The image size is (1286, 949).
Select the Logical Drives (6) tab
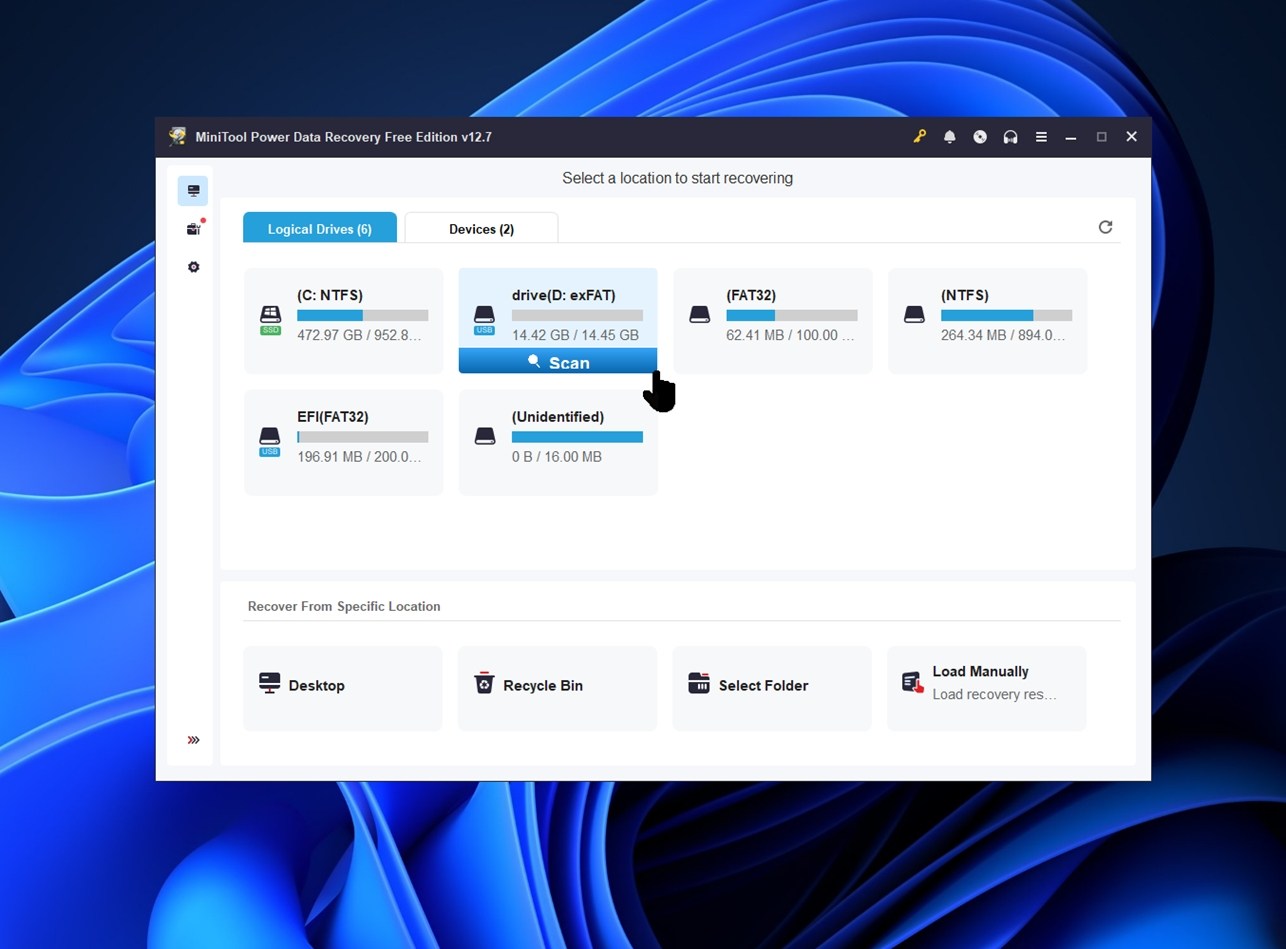[319, 229]
